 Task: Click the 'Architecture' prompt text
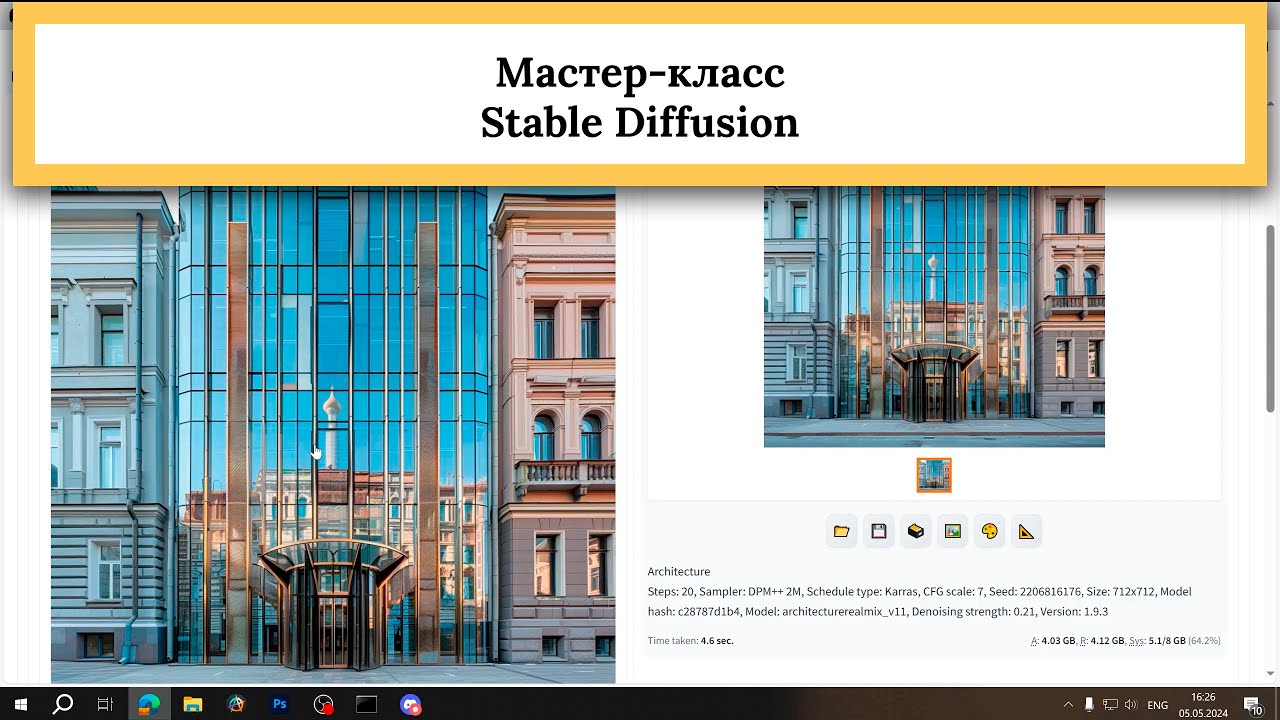point(678,571)
